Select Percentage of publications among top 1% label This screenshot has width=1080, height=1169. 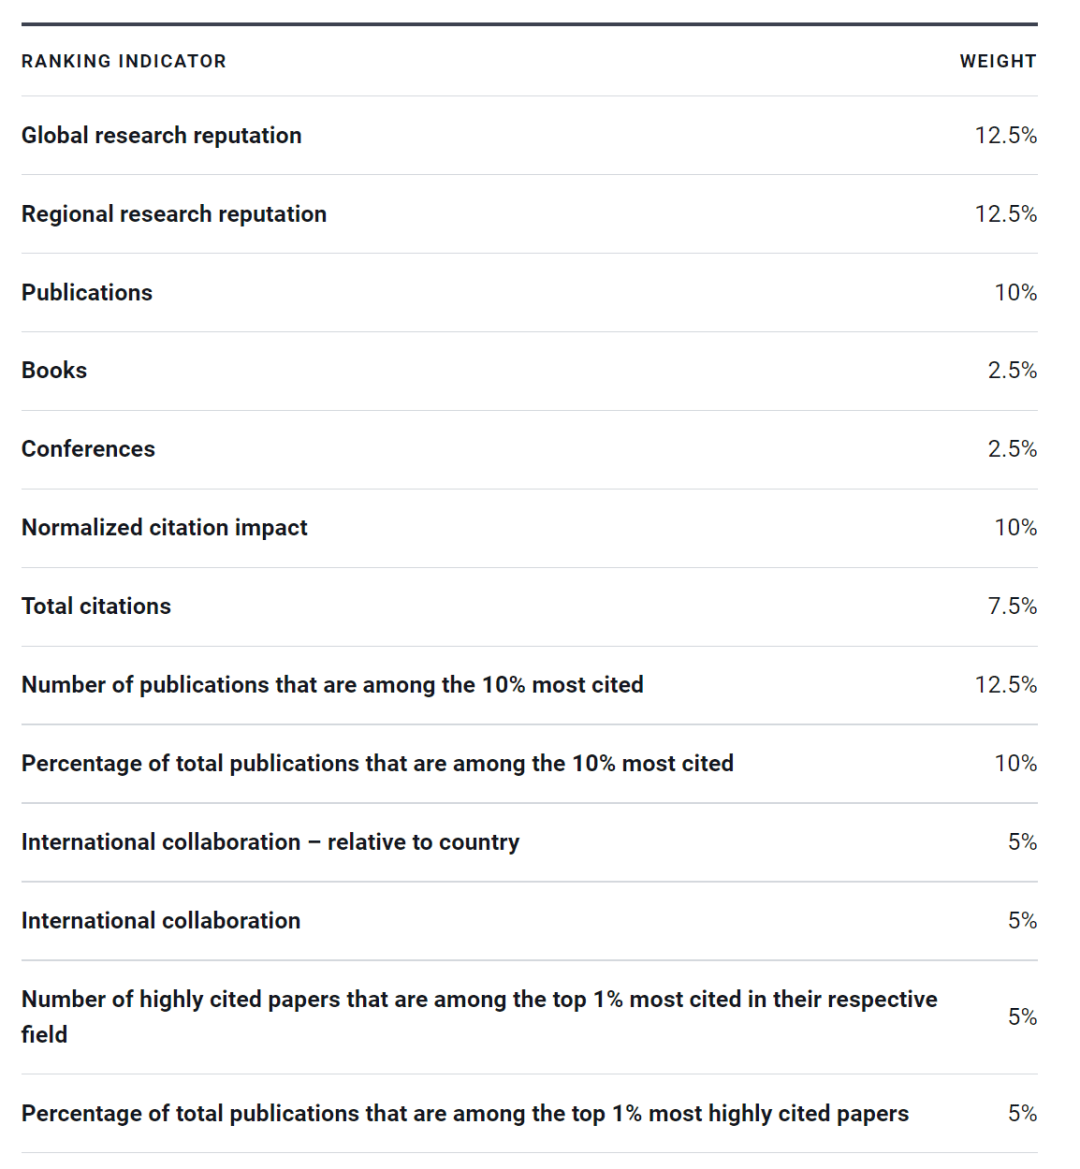465,1113
